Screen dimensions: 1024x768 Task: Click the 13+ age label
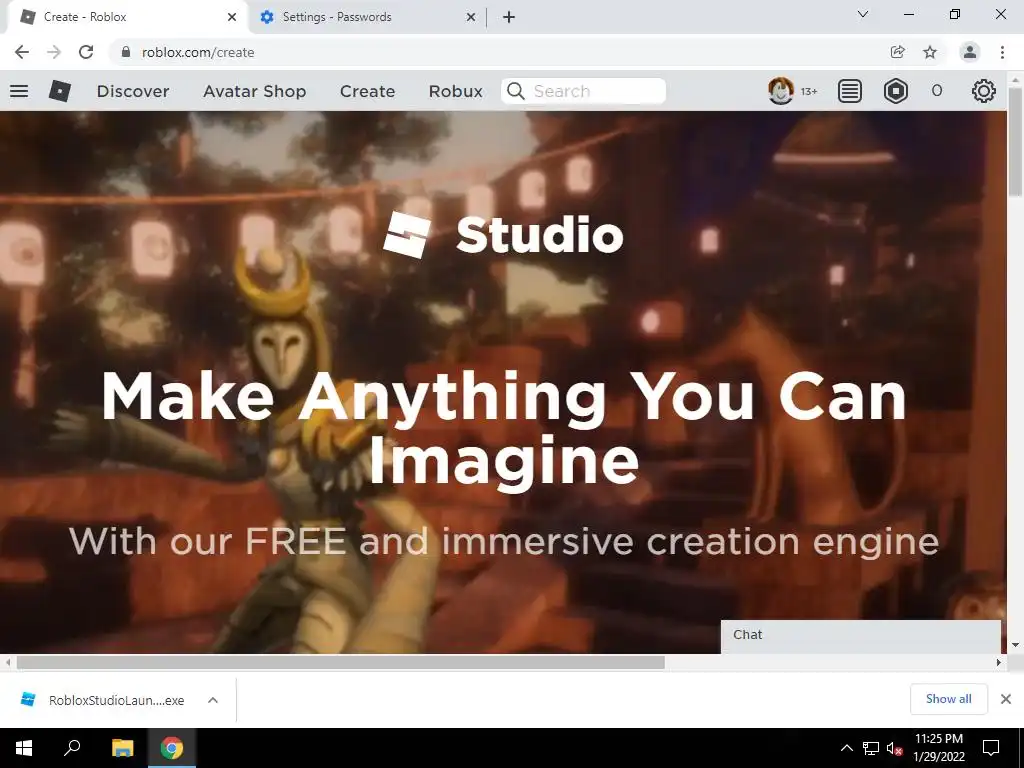coord(809,91)
